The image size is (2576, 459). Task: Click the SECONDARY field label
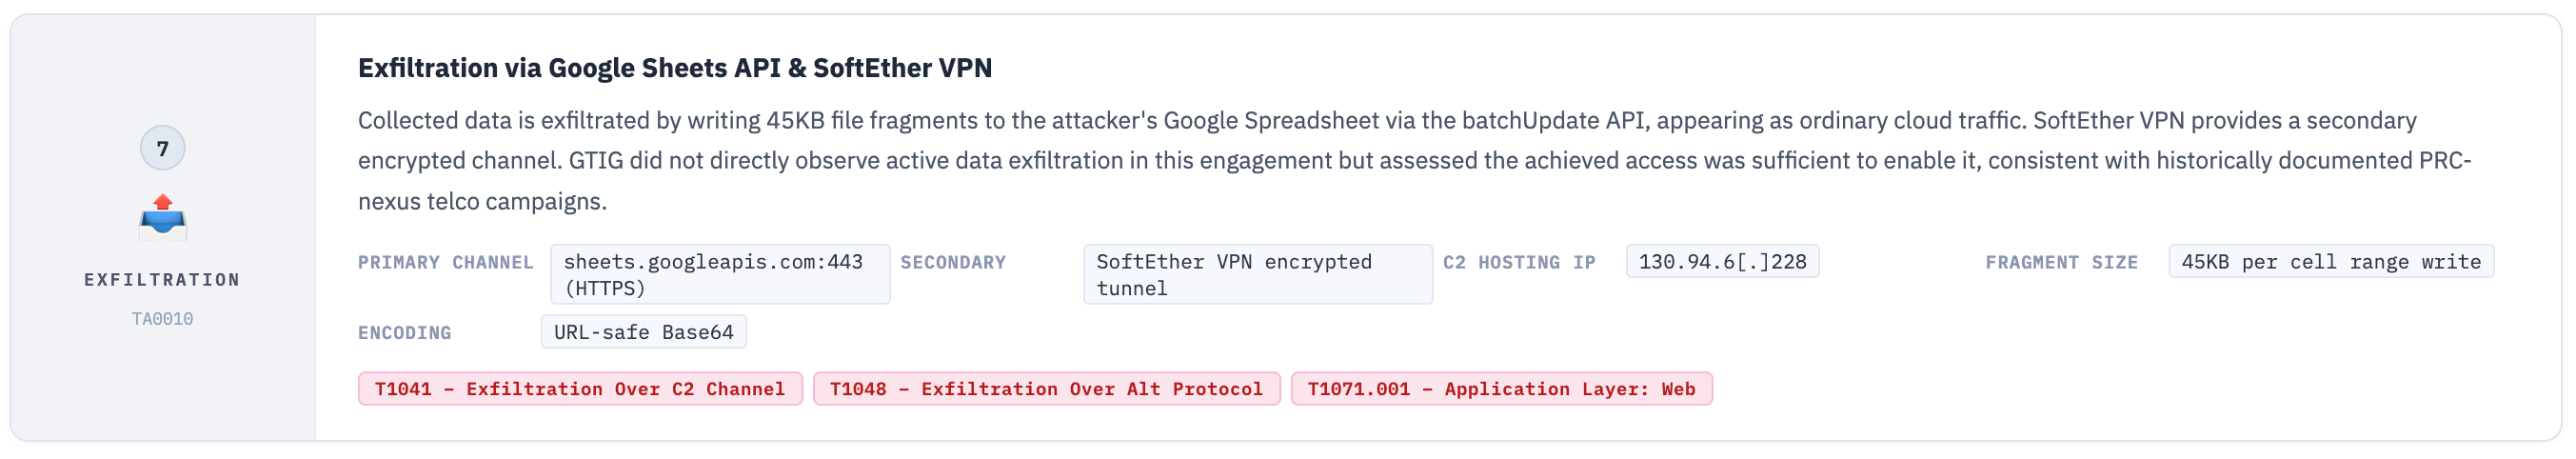(952, 263)
